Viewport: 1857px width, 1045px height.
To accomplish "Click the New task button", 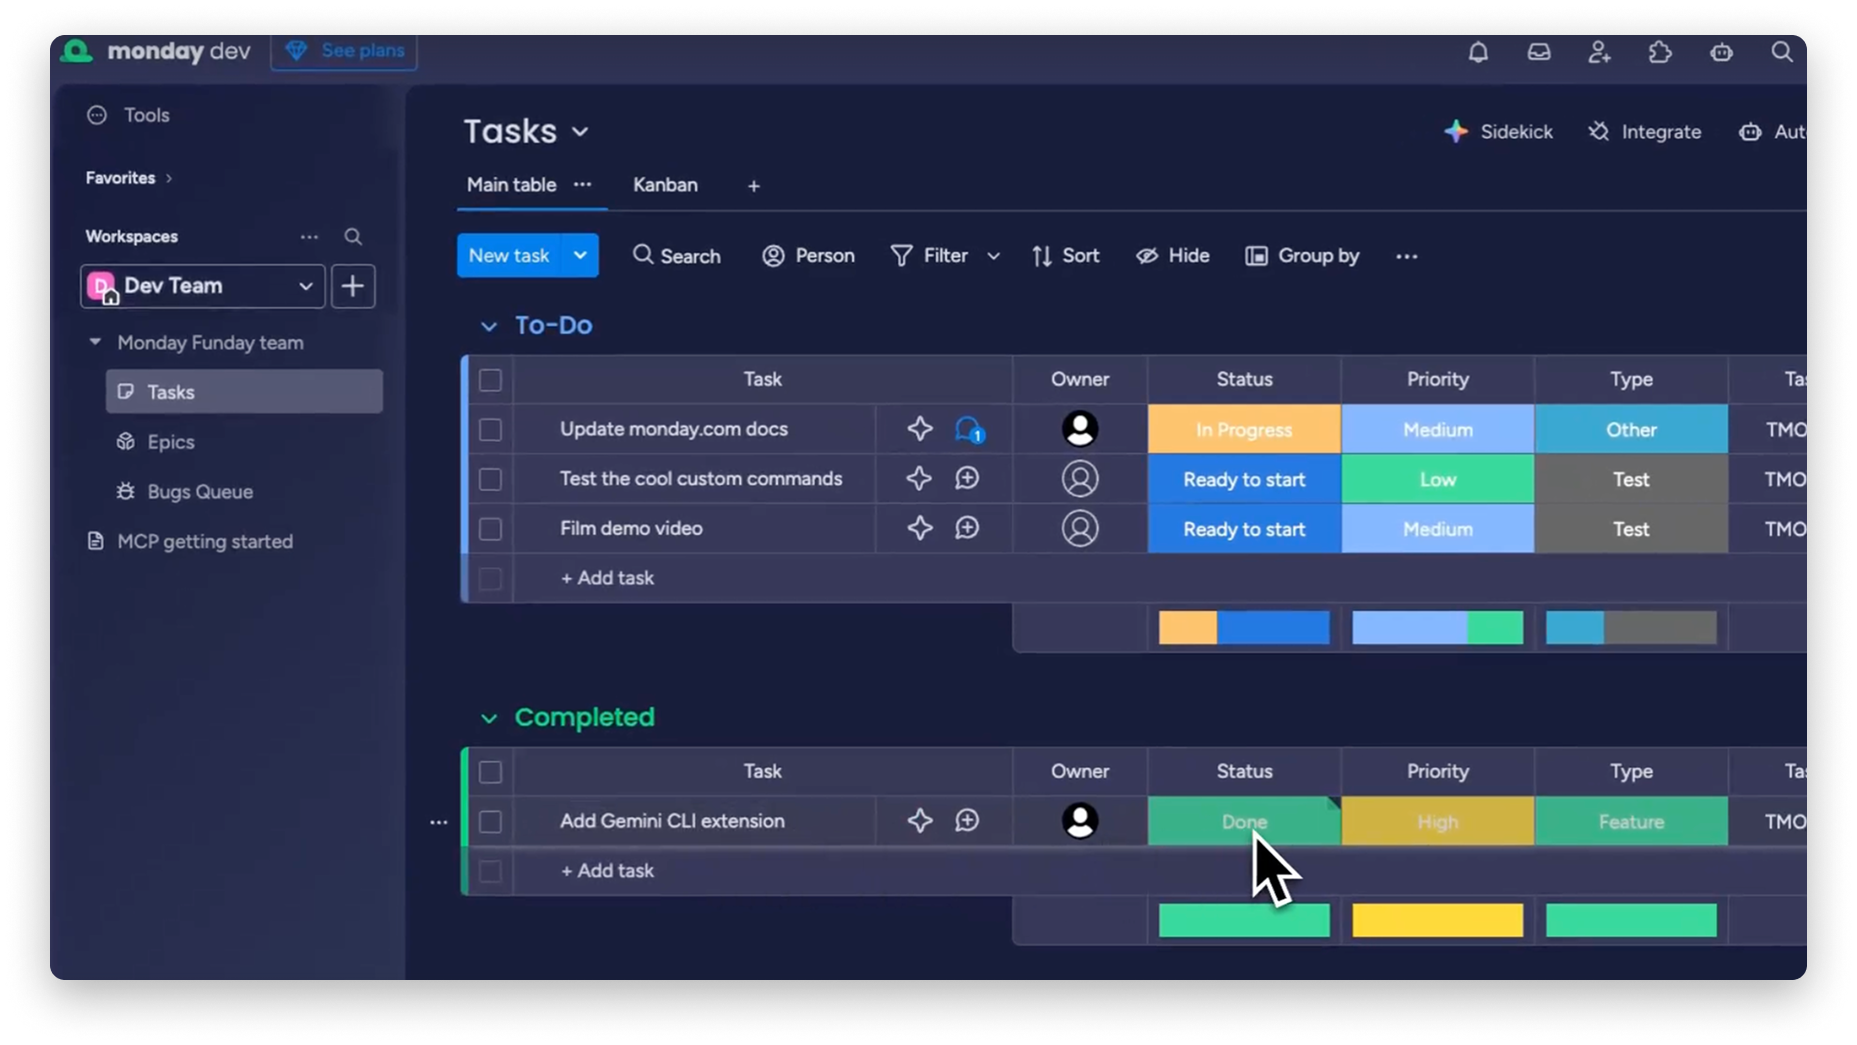I will coord(512,255).
